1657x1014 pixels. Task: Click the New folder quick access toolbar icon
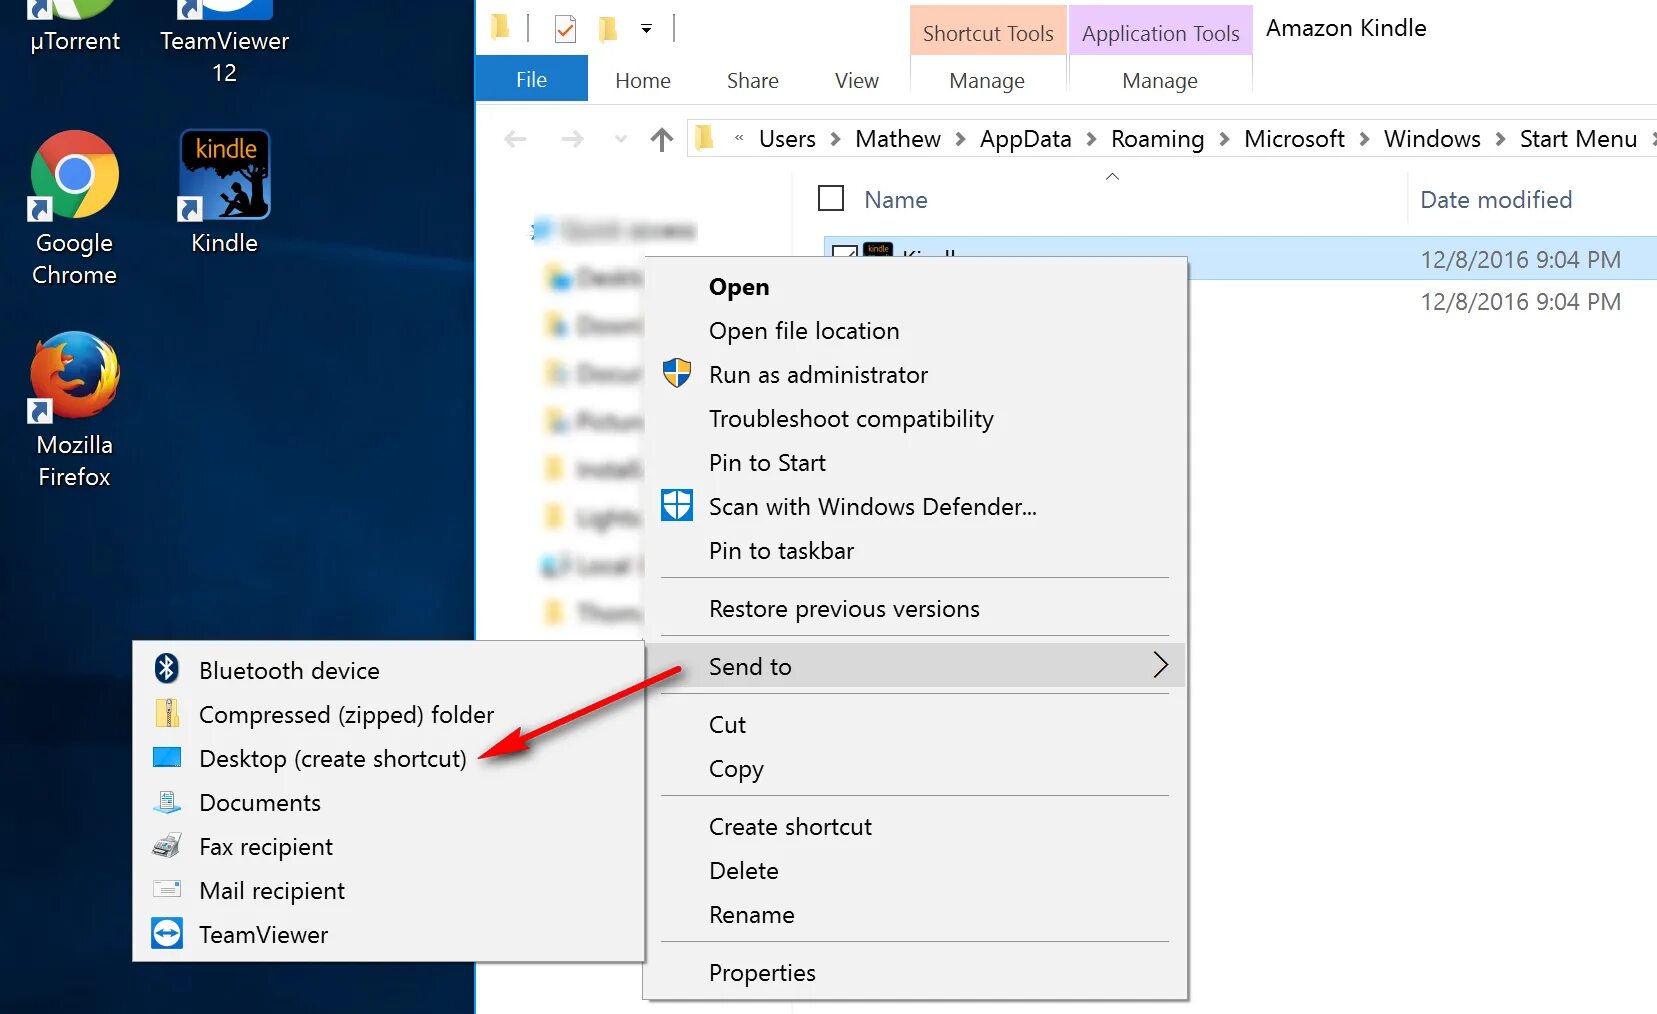(x=608, y=29)
